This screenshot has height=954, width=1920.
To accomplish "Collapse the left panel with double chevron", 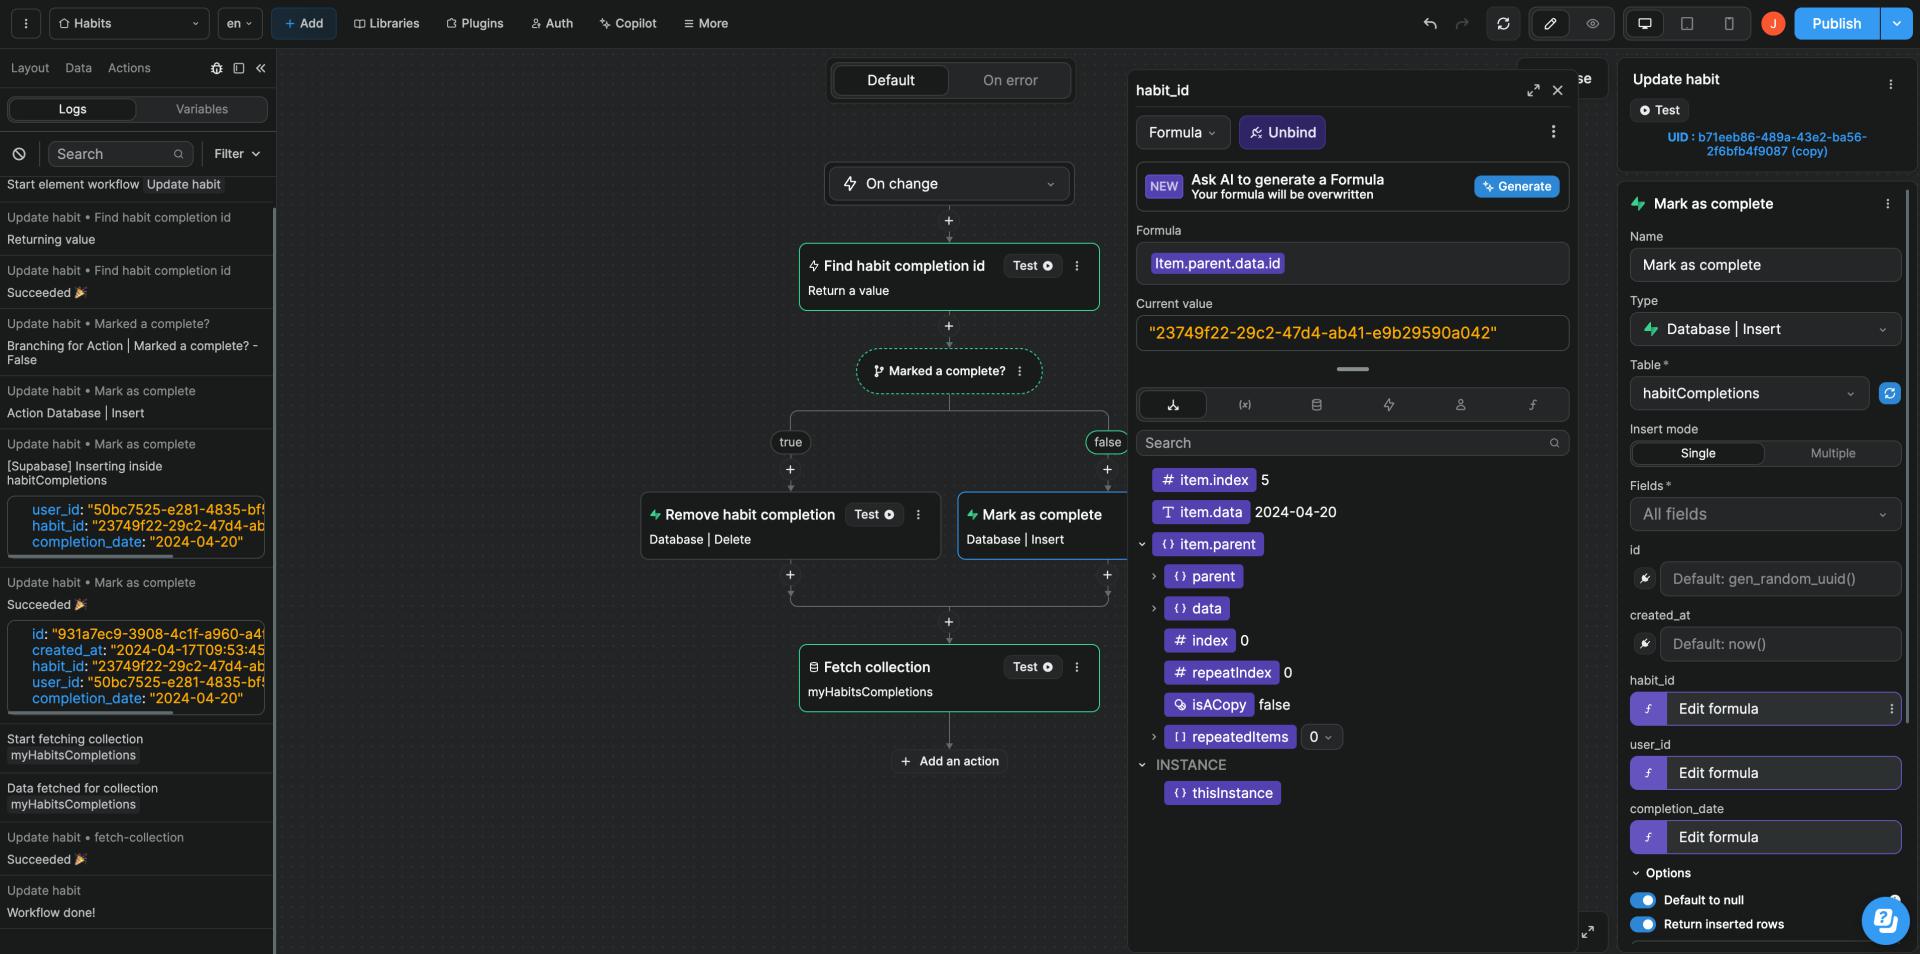I will pyautogui.click(x=261, y=68).
